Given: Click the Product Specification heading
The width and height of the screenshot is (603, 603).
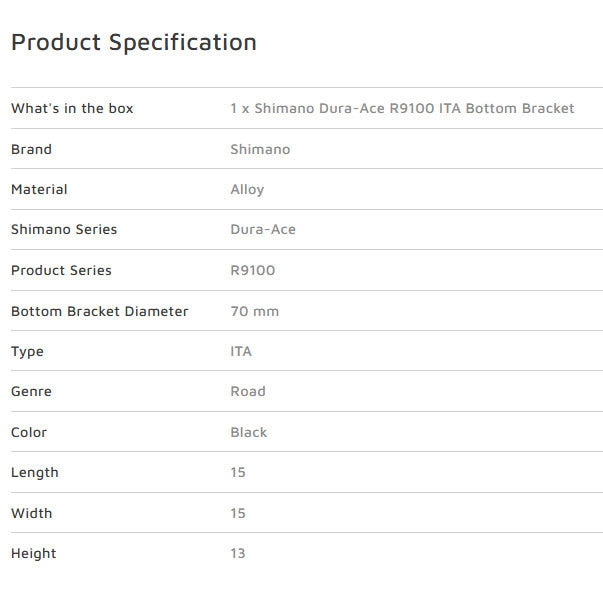Looking at the screenshot, I should pos(133,42).
